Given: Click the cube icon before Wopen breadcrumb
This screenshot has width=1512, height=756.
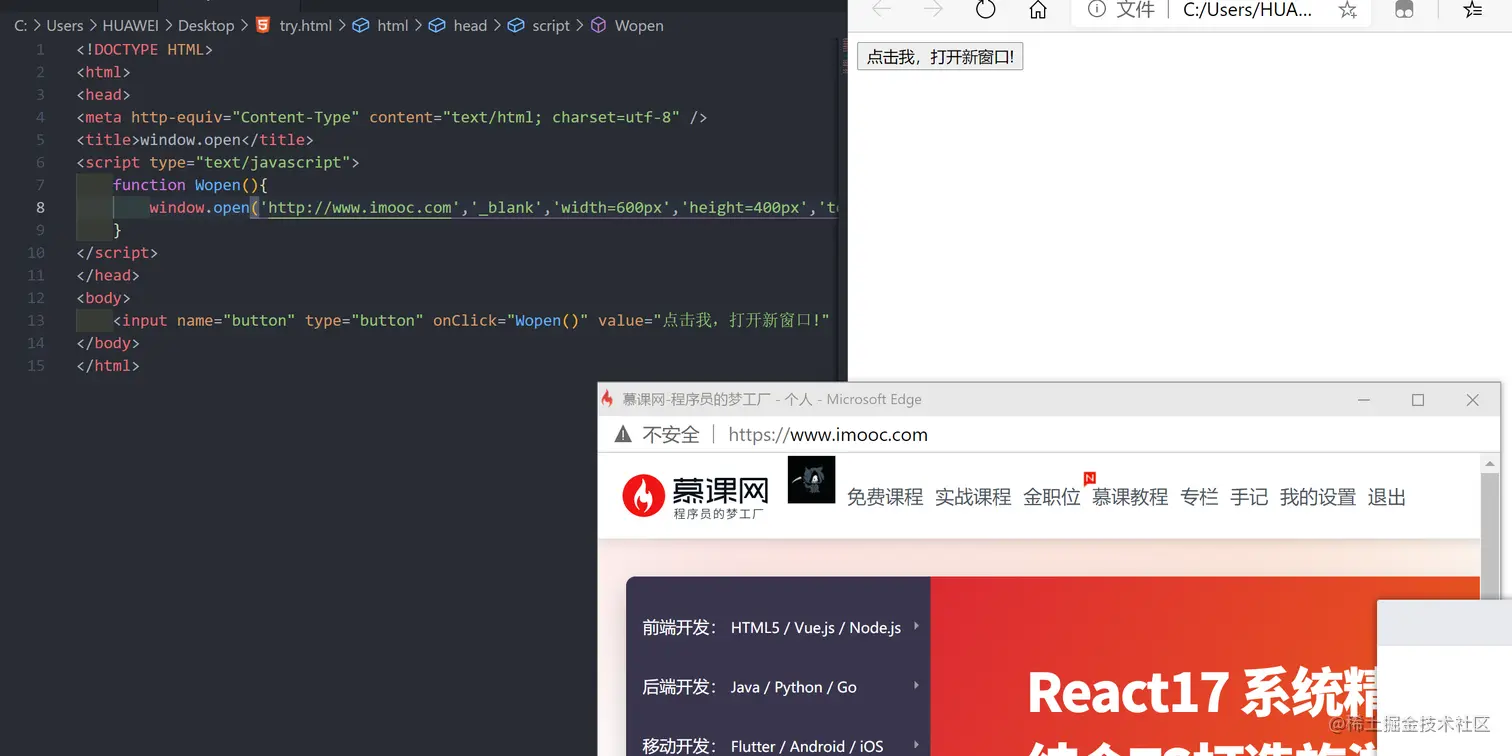Looking at the screenshot, I should [598, 25].
